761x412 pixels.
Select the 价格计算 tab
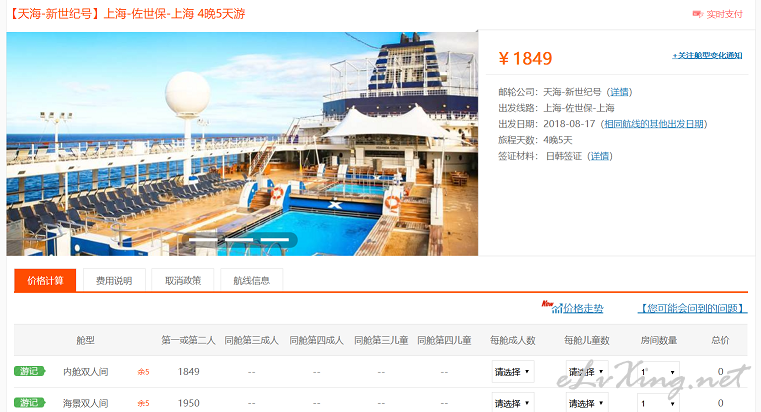click(x=45, y=280)
